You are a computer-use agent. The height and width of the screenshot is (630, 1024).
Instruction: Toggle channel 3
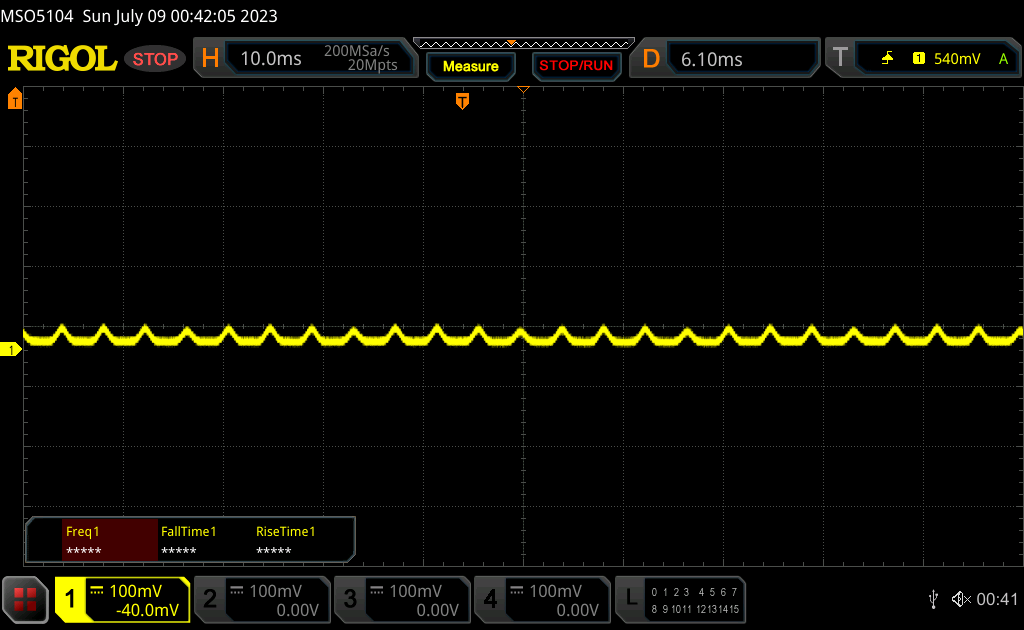[350, 599]
